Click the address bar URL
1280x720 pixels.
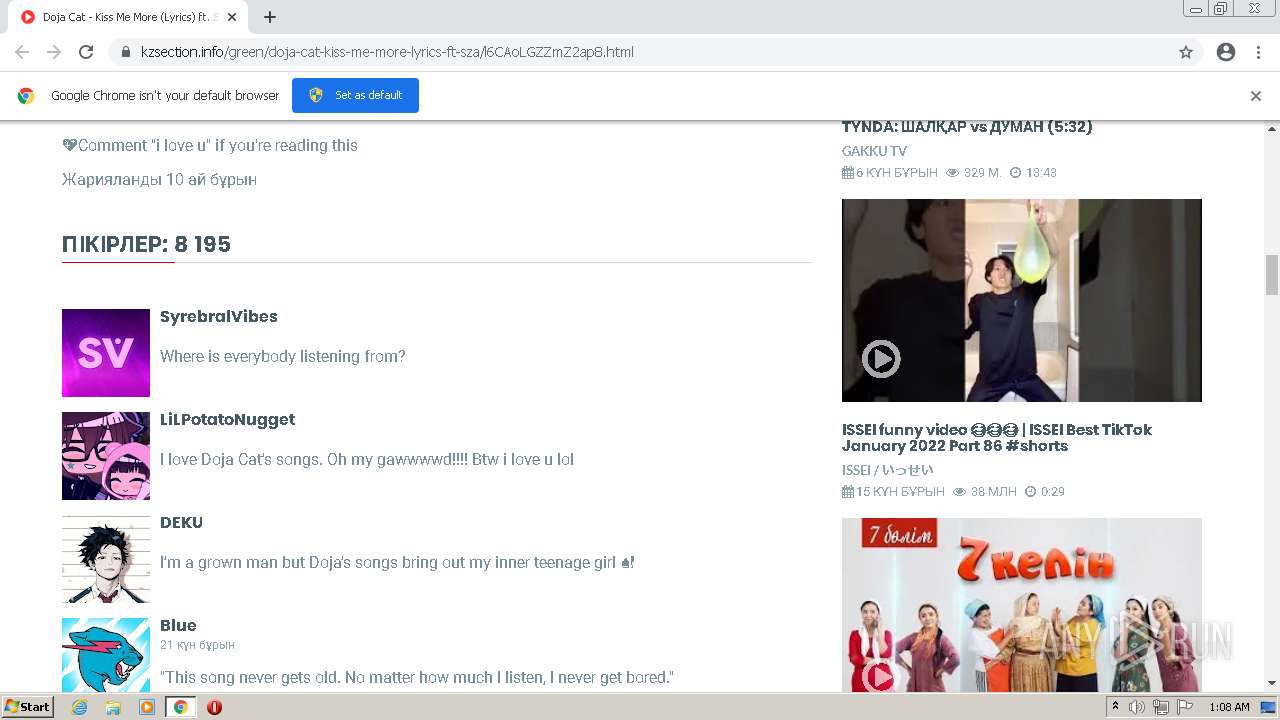(x=387, y=52)
